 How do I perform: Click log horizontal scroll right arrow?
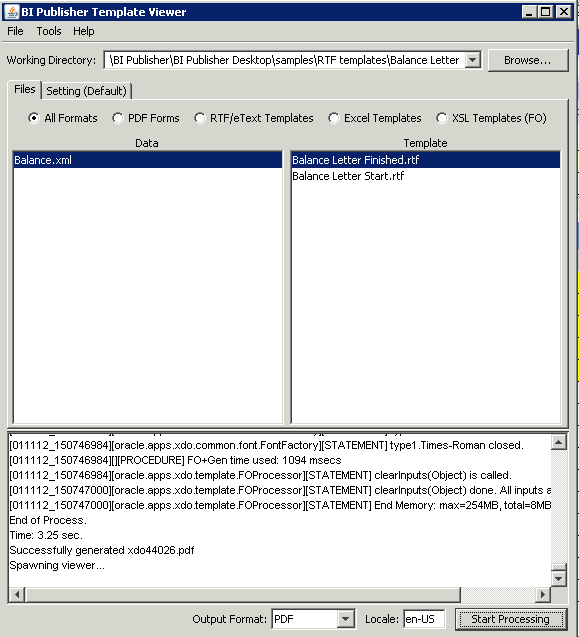(x=542, y=594)
